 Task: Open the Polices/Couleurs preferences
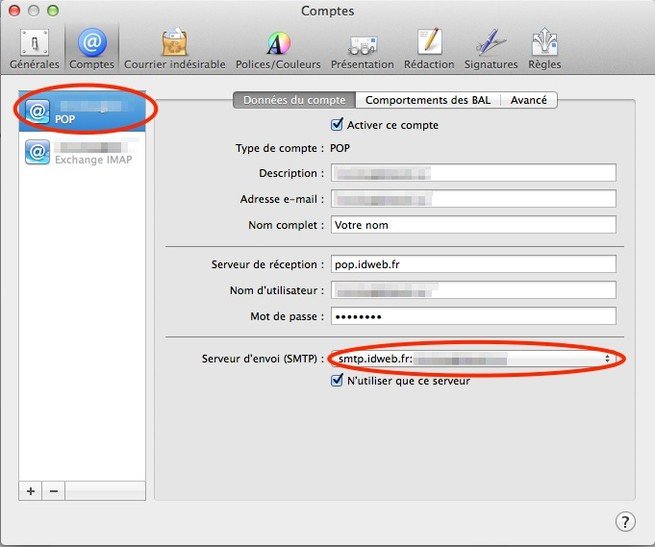277,48
